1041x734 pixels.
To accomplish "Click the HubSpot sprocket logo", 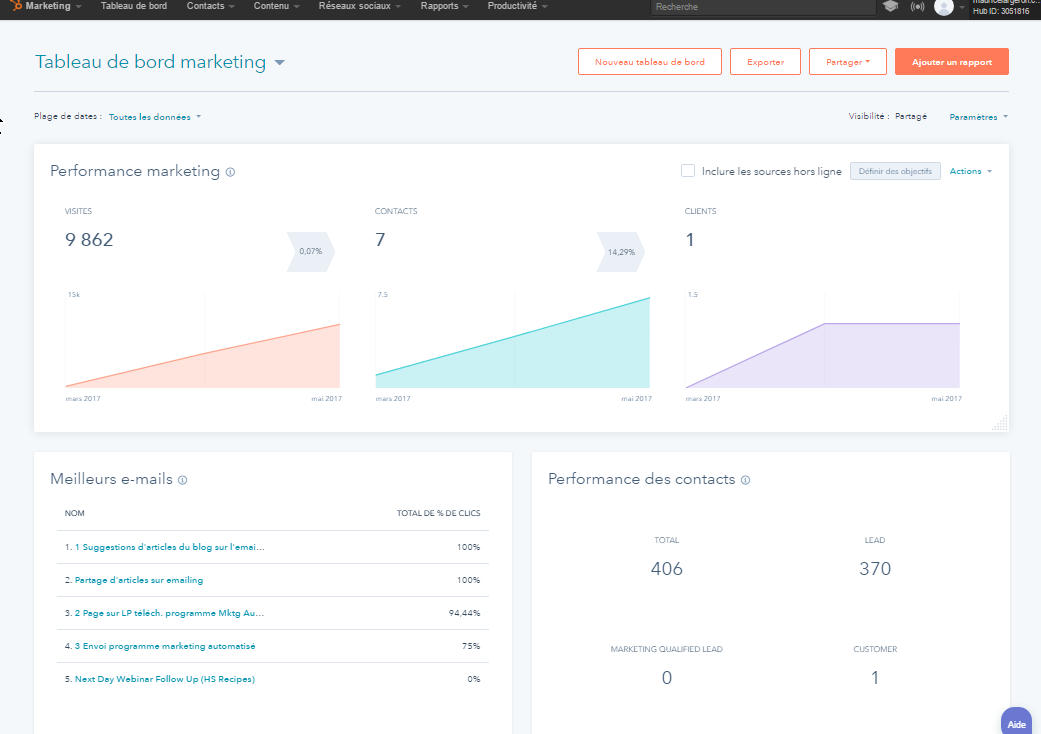I will [x=16, y=5].
